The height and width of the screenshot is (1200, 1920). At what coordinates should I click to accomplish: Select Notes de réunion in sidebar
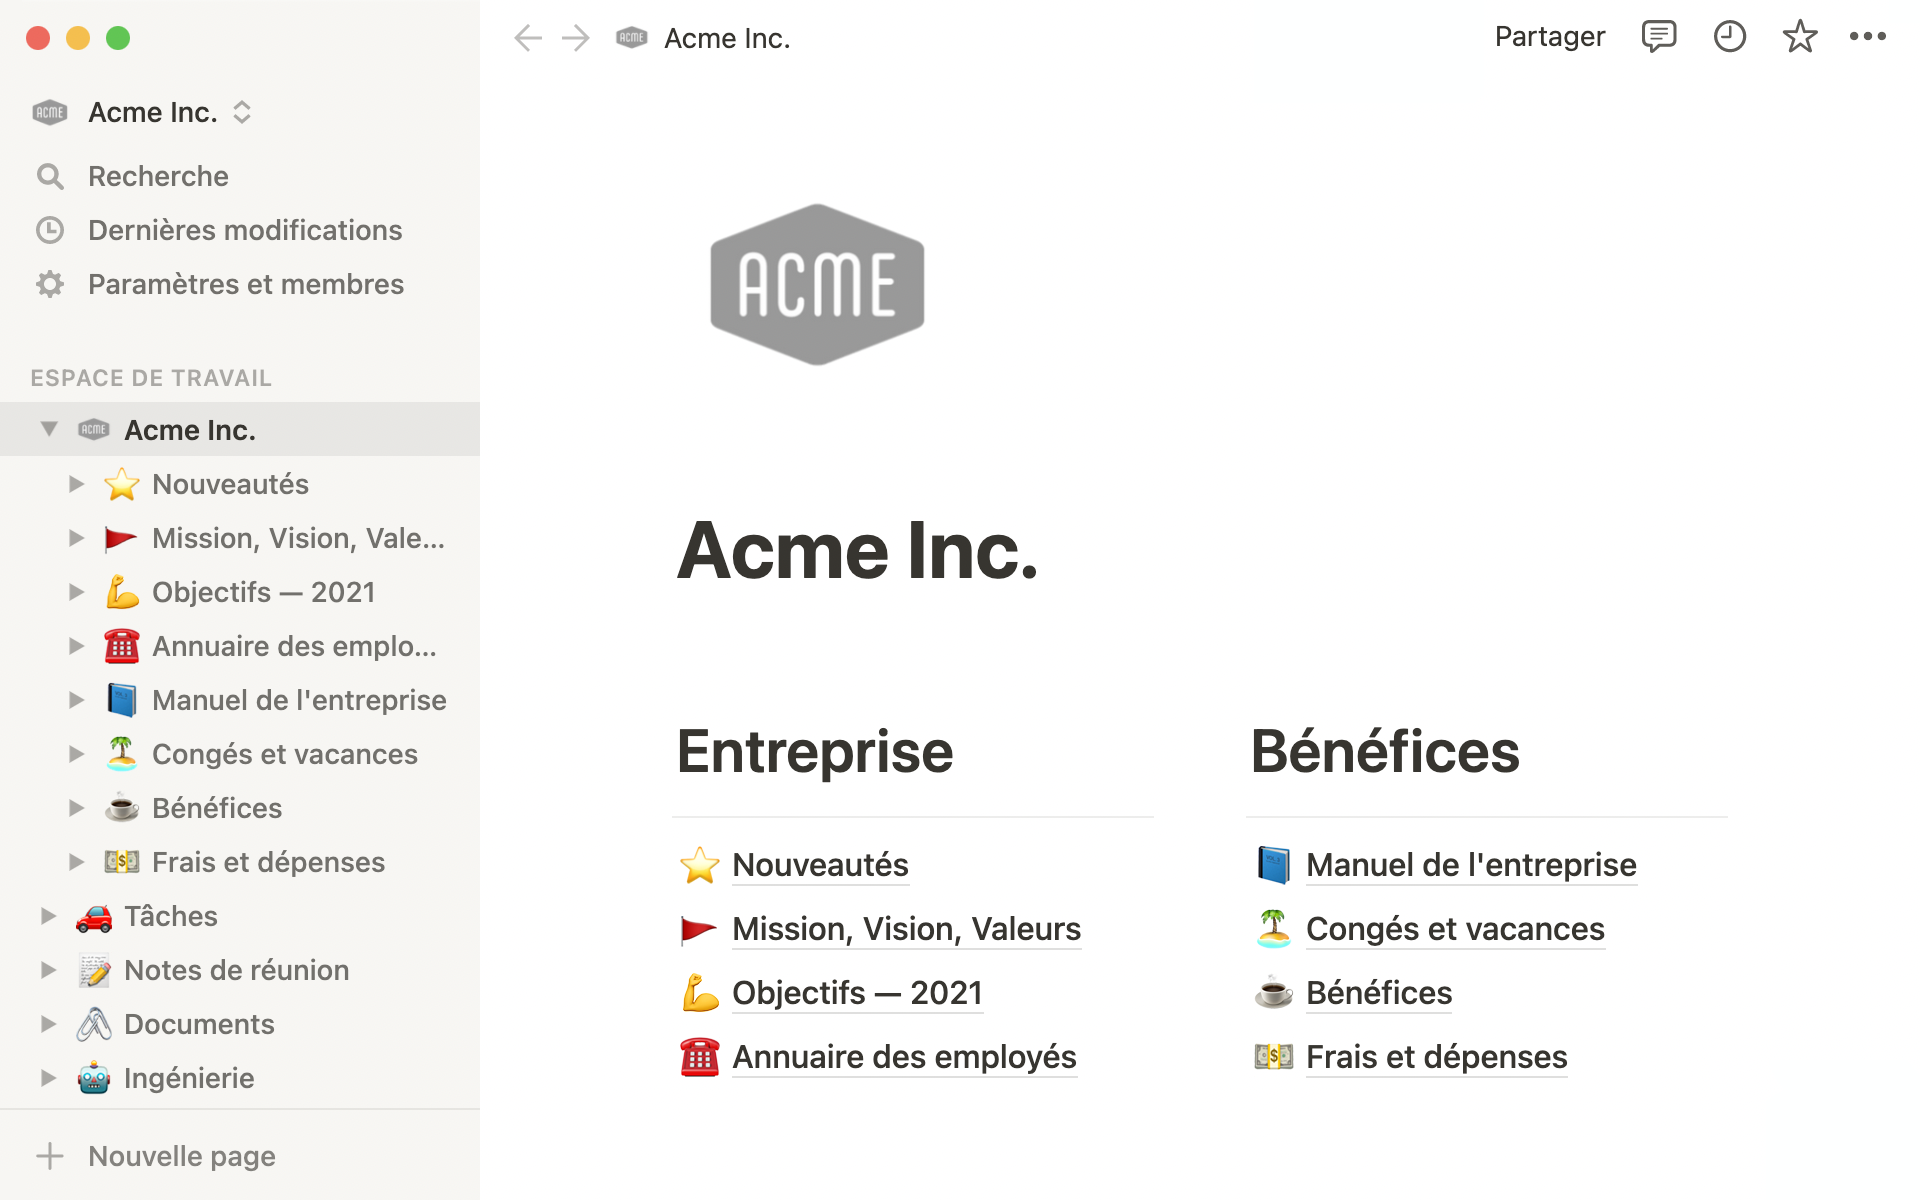(x=236, y=970)
